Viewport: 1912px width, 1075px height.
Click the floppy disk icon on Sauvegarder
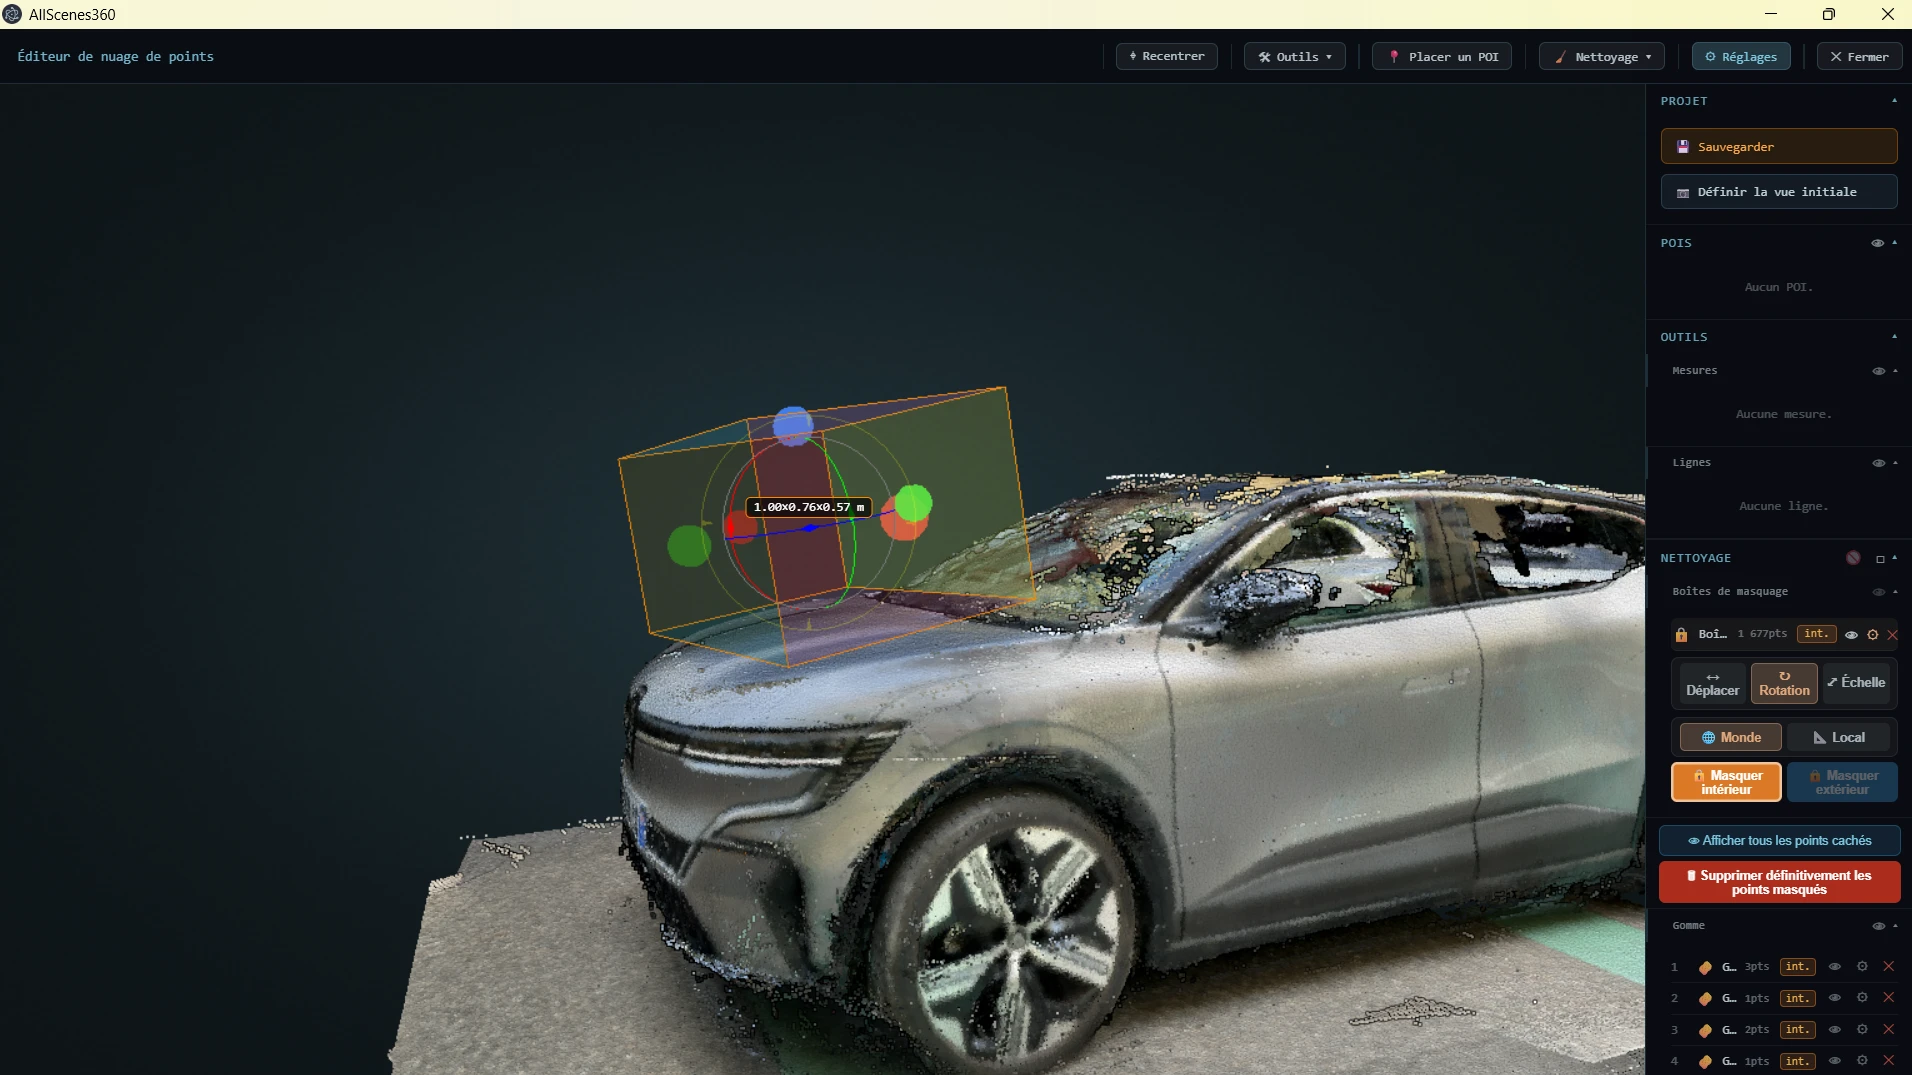[x=1683, y=147]
